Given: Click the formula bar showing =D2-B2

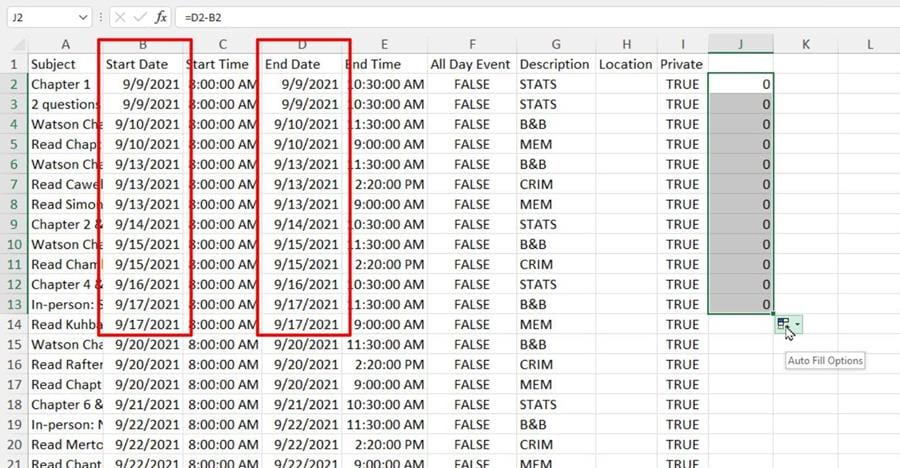Looking at the screenshot, I should [x=537, y=17].
